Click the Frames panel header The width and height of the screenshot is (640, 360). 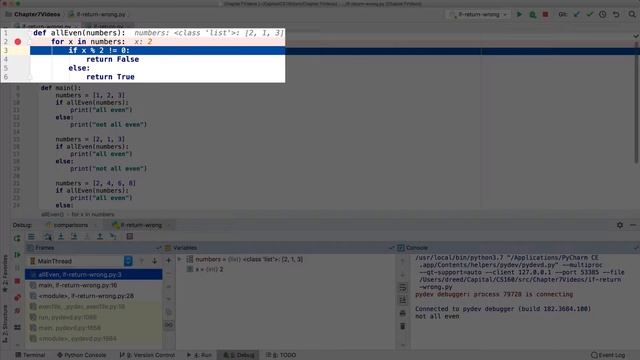point(95,248)
